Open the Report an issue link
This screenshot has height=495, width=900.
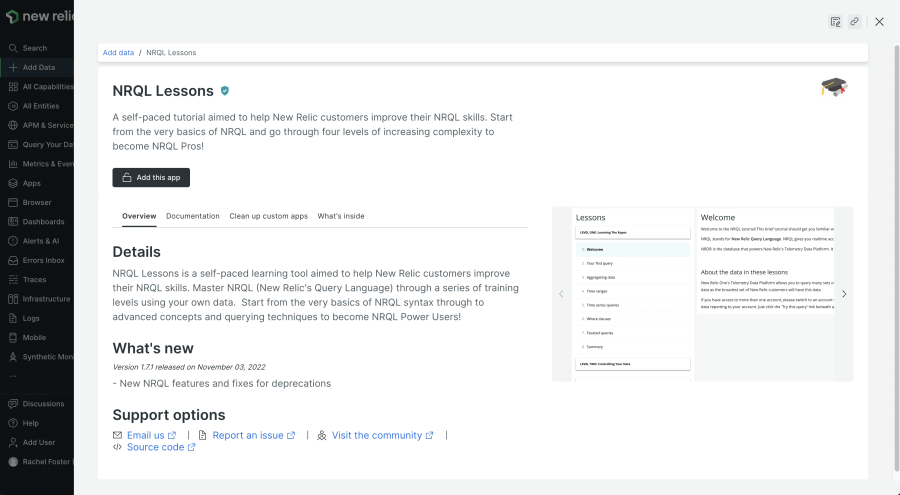pos(247,435)
